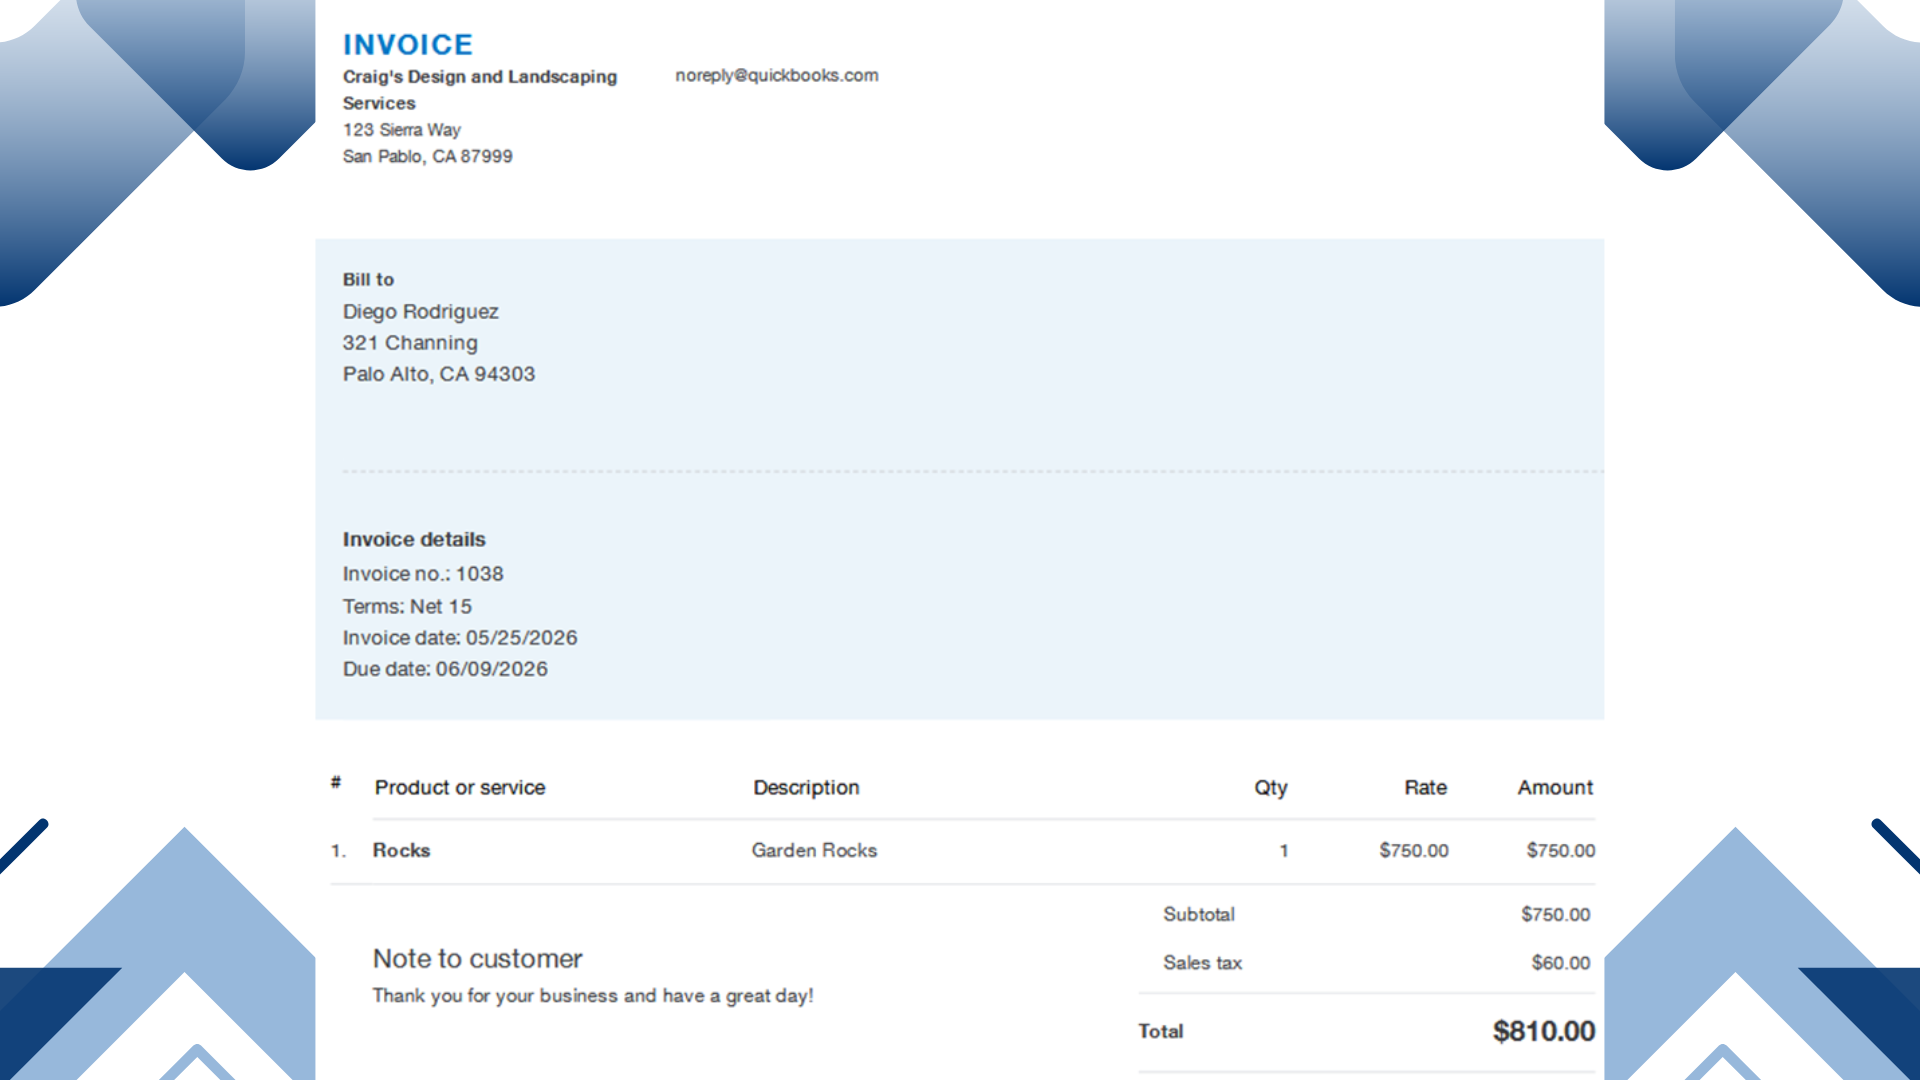The image size is (1920, 1080).
Task: Click the 321 Channing address line
Action: coord(410,343)
